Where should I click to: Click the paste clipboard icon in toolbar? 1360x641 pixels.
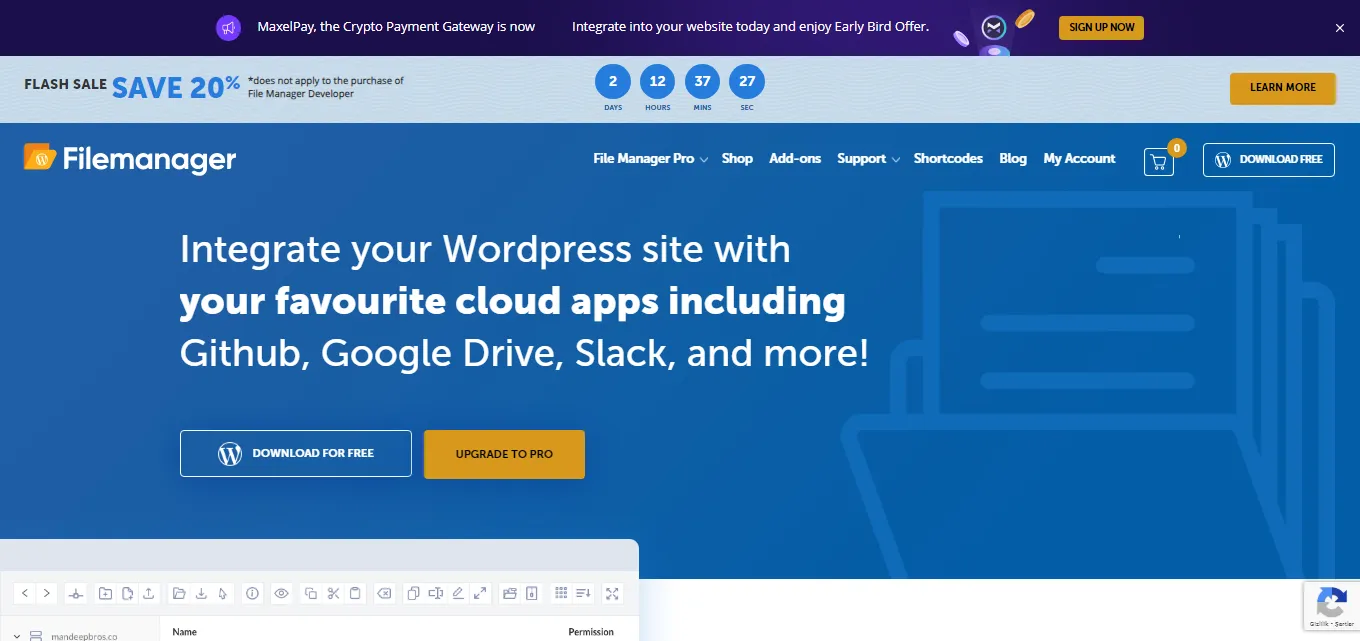click(x=355, y=593)
